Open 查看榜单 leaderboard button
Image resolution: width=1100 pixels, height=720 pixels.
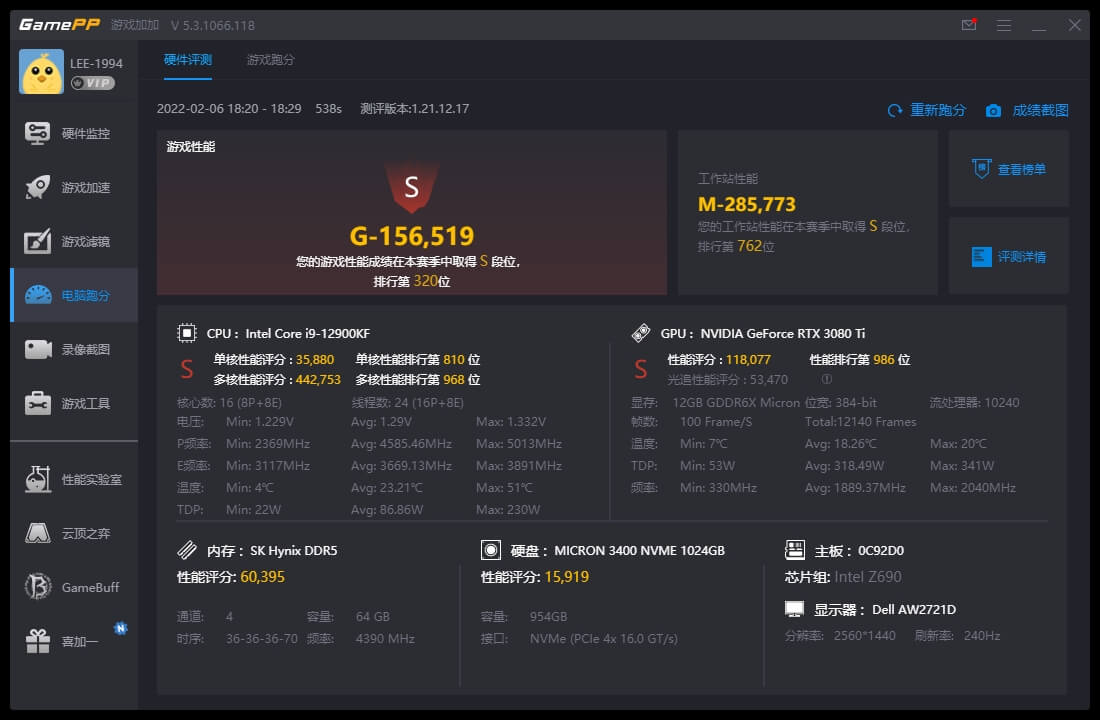[1009, 169]
